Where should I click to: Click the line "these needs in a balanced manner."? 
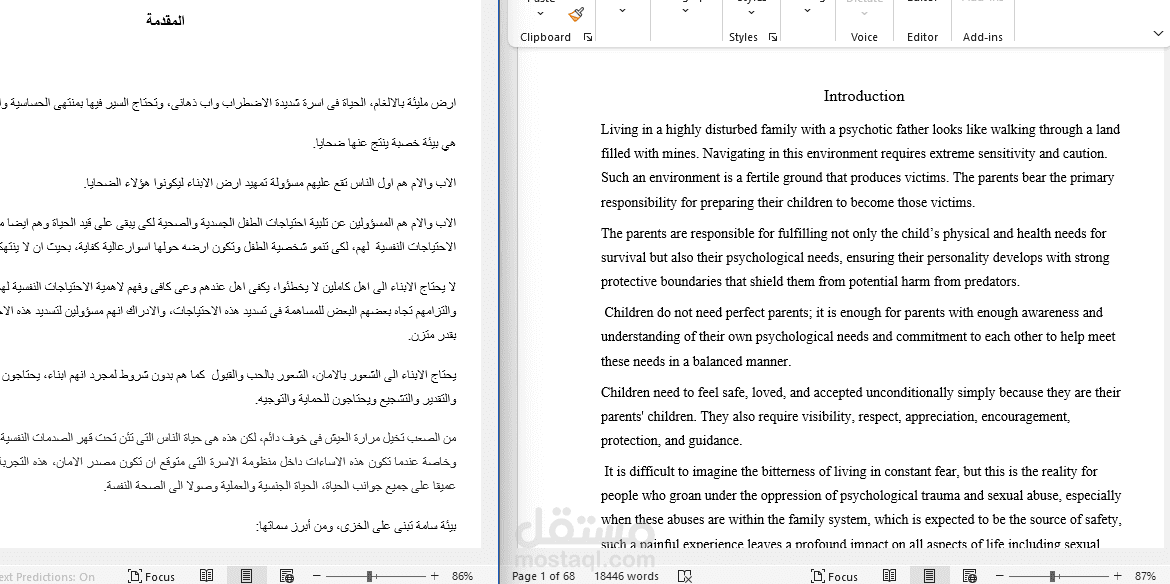tap(695, 362)
